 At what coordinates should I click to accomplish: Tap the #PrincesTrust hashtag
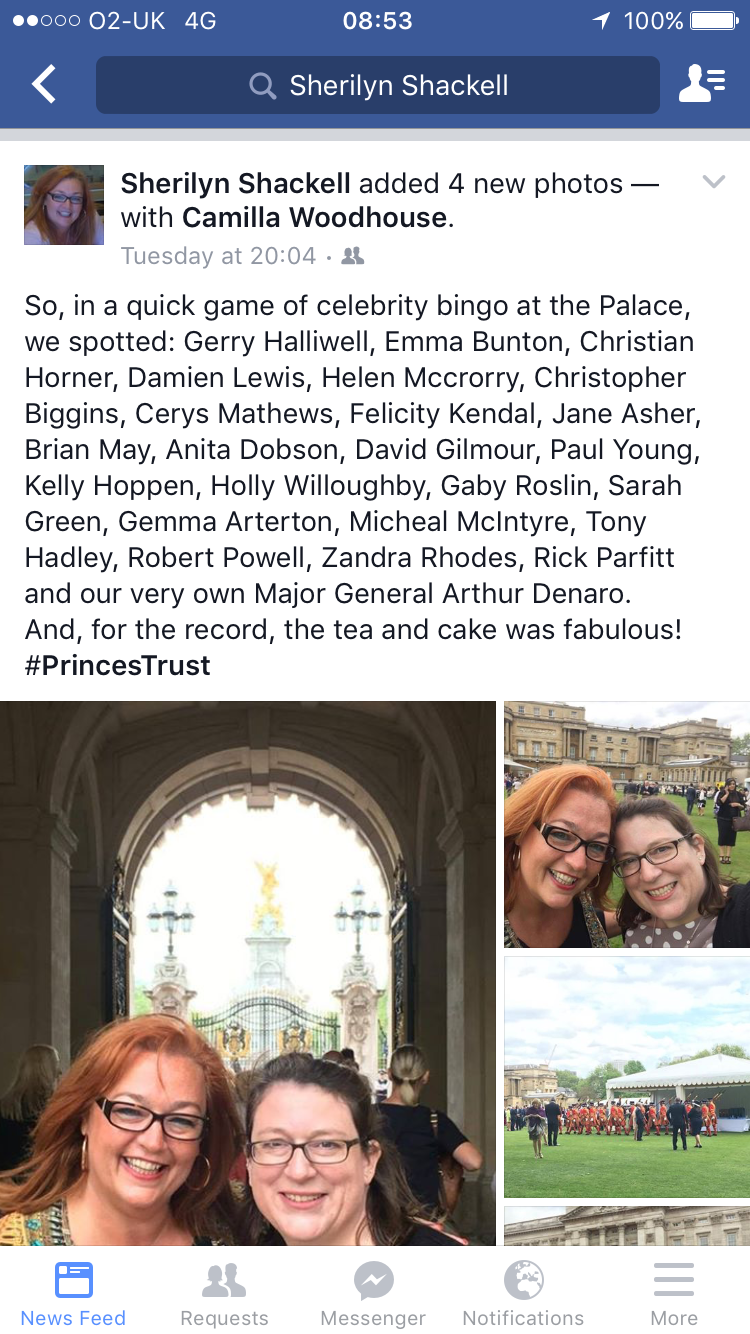(x=118, y=665)
